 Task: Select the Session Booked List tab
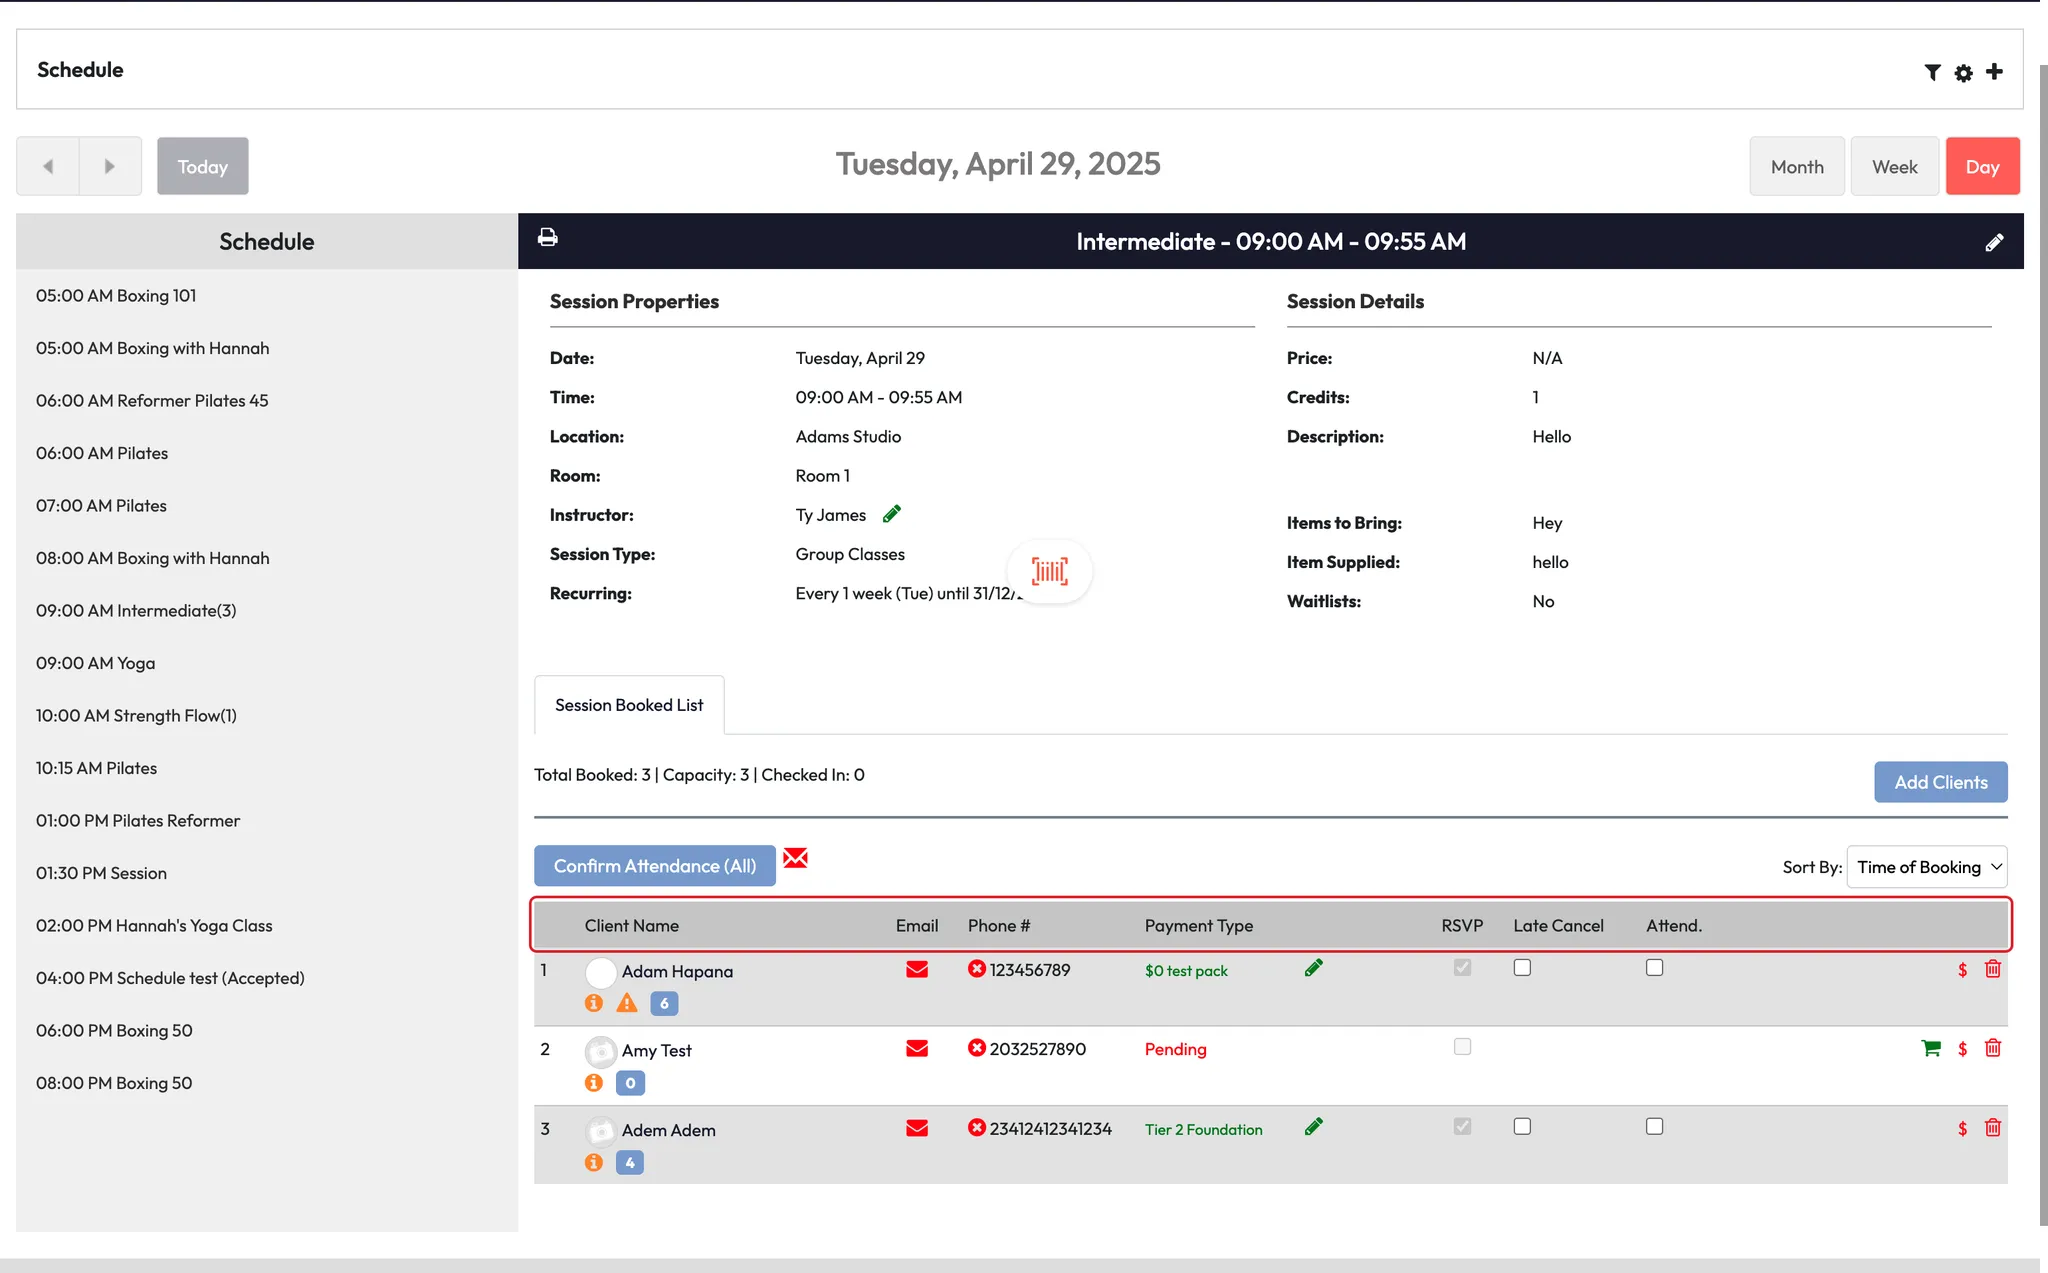[x=629, y=705]
